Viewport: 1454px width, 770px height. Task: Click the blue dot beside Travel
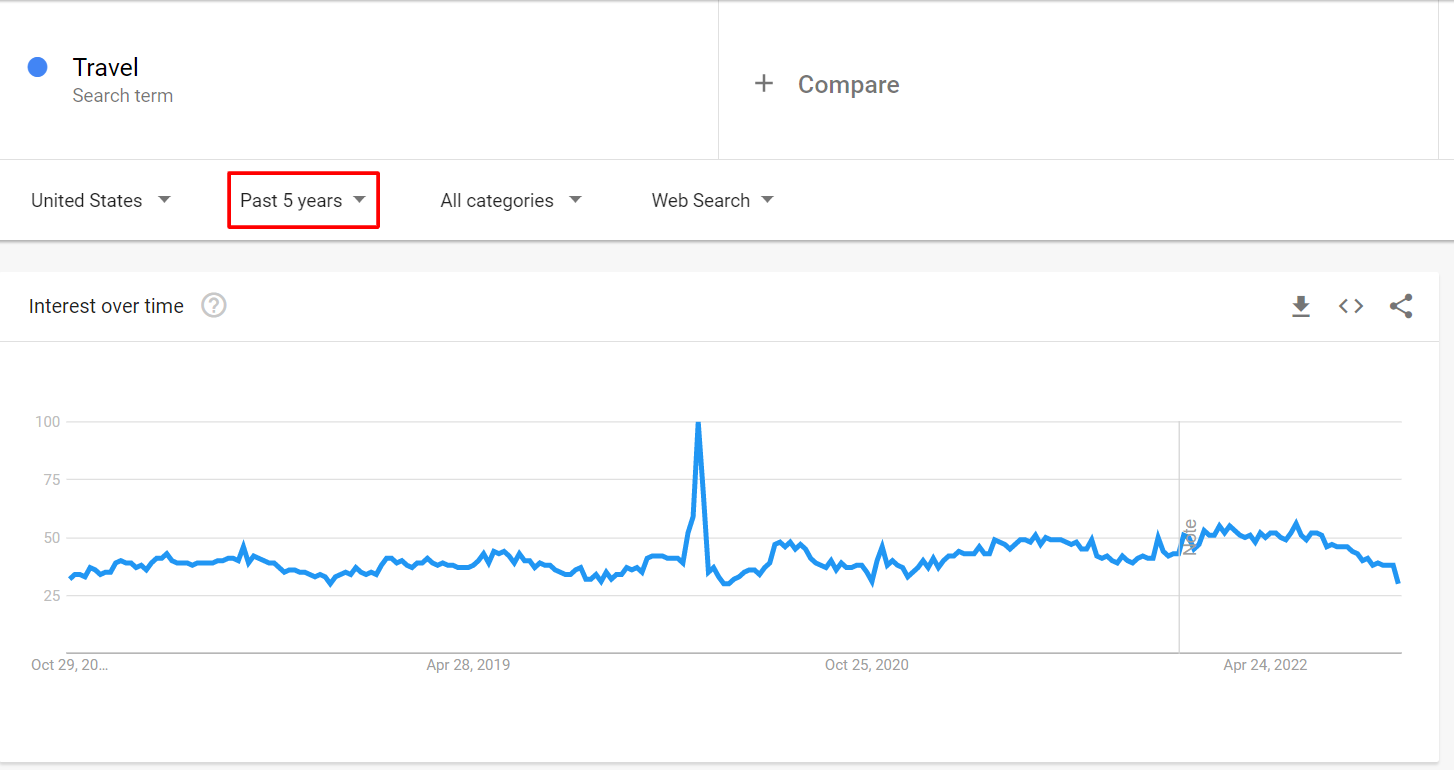[x=38, y=67]
